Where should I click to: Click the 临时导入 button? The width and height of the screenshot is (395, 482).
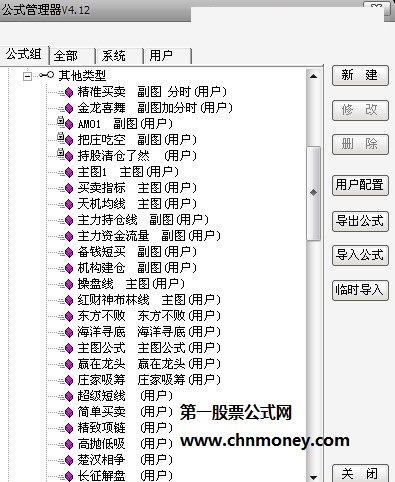click(x=360, y=290)
